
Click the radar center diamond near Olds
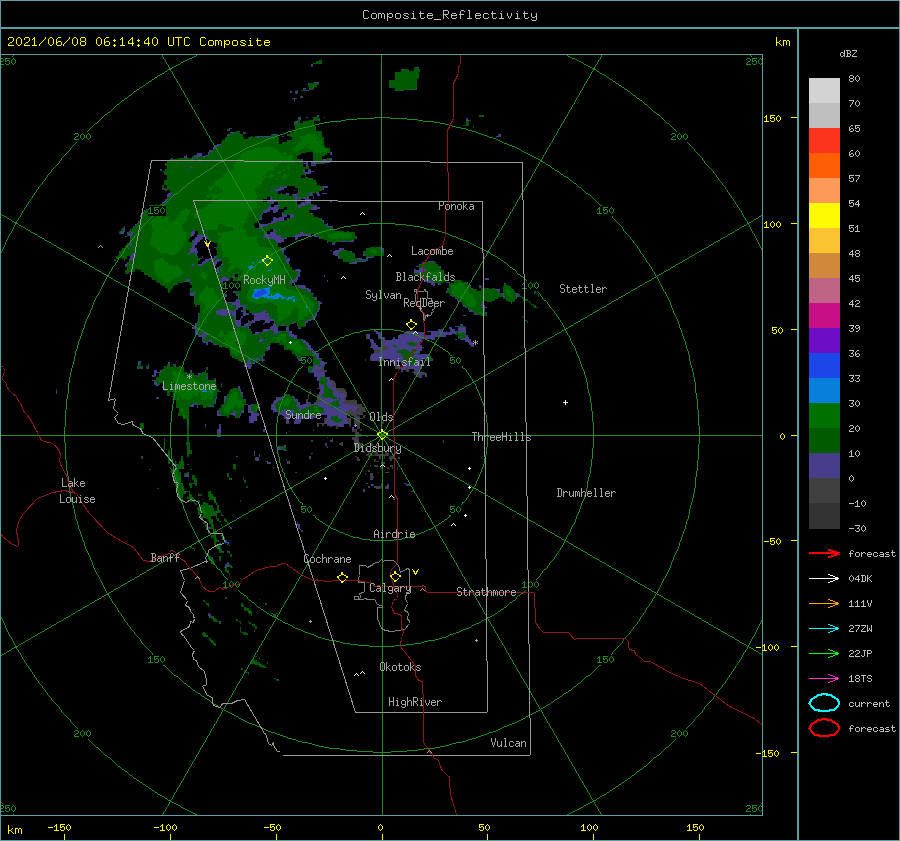(382, 435)
